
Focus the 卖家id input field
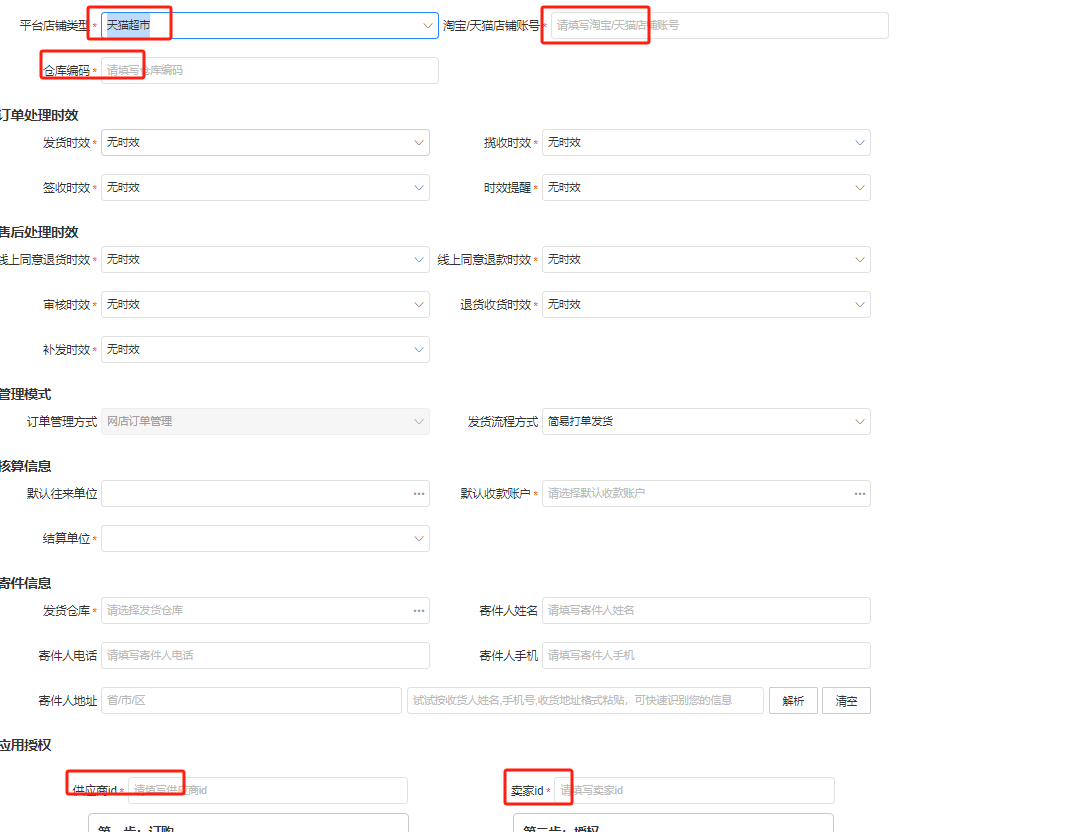[694, 790]
